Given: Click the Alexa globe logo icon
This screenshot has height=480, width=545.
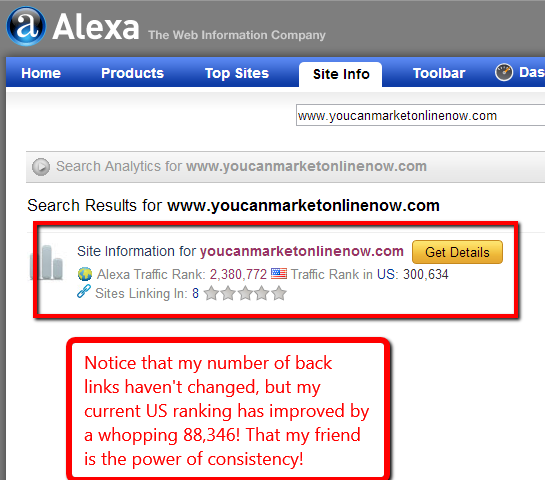Looking at the screenshot, I should pyautogui.click(x=26, y=26).
